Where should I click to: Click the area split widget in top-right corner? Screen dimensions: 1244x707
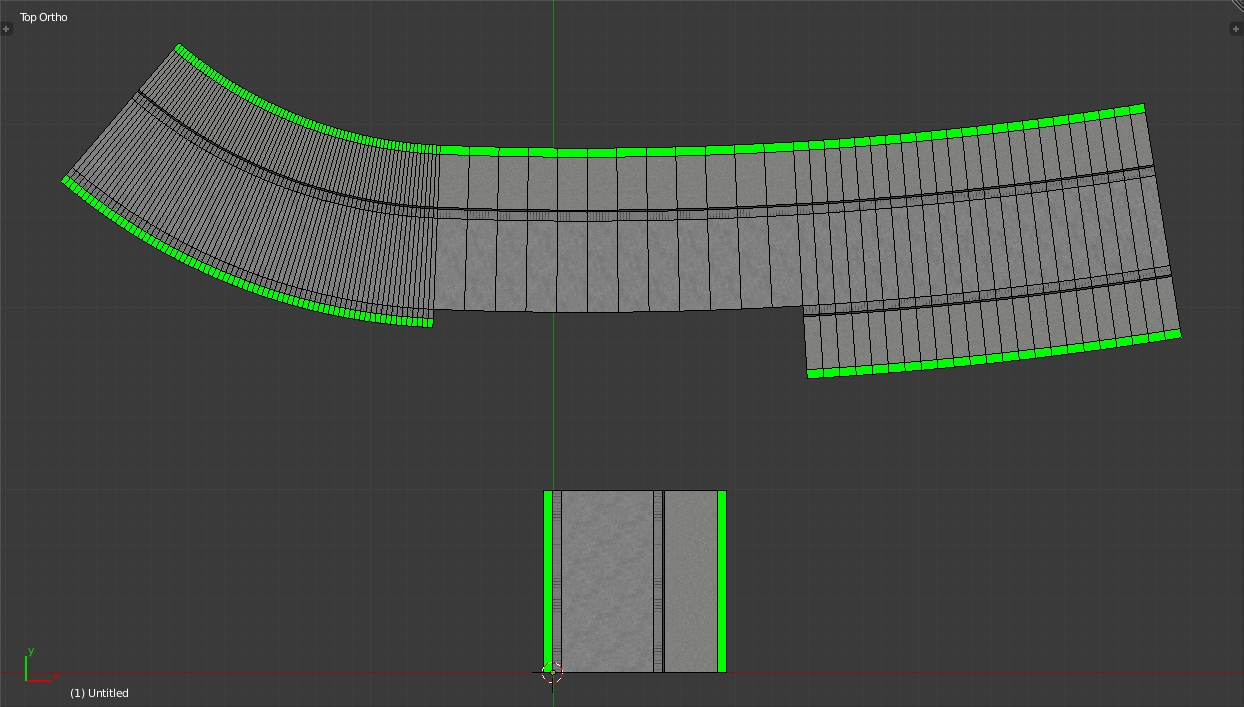pyautogui.click(x=1236, y=7)
